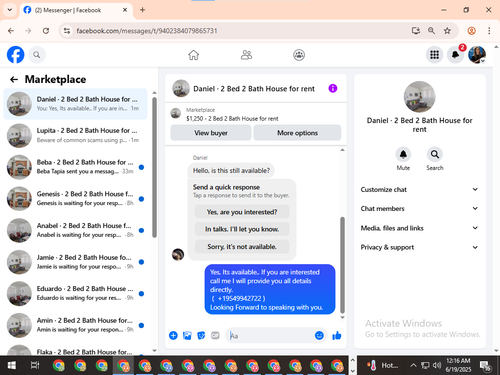Choose a GIF icon in composer
500x375 pixels.
click(x=215, y=335)
